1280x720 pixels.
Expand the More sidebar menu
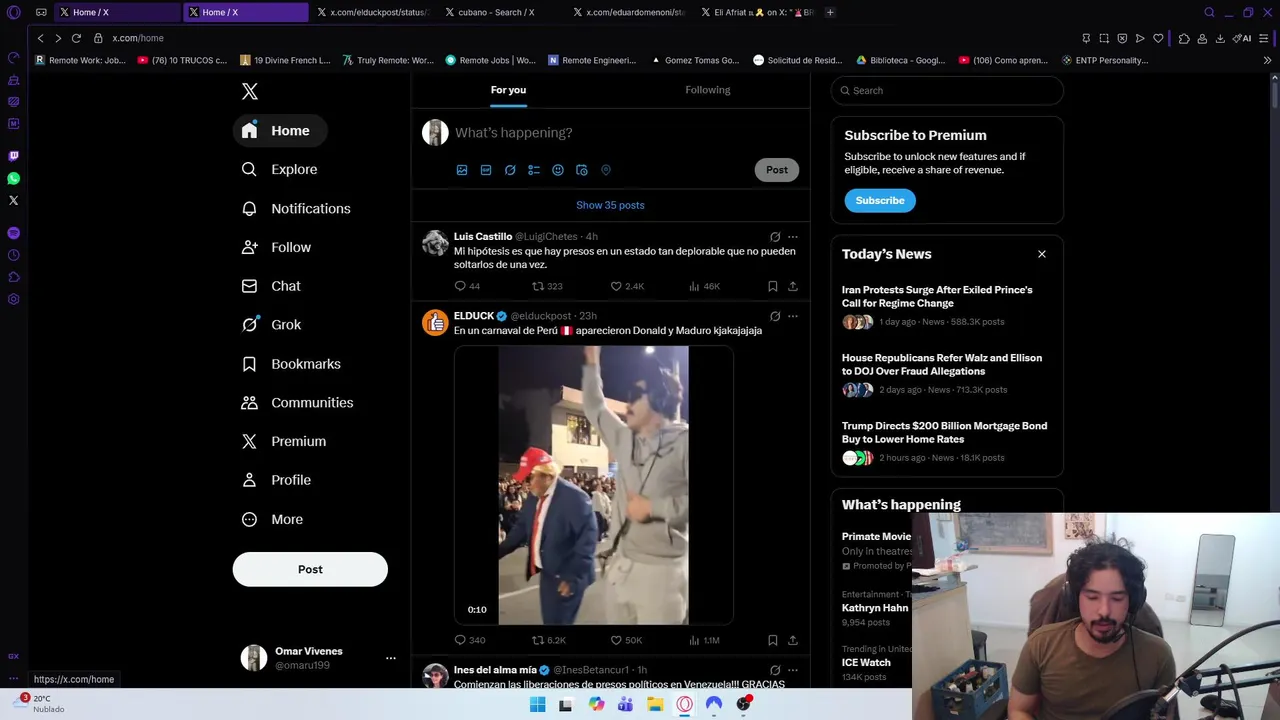tap(272, 519)
